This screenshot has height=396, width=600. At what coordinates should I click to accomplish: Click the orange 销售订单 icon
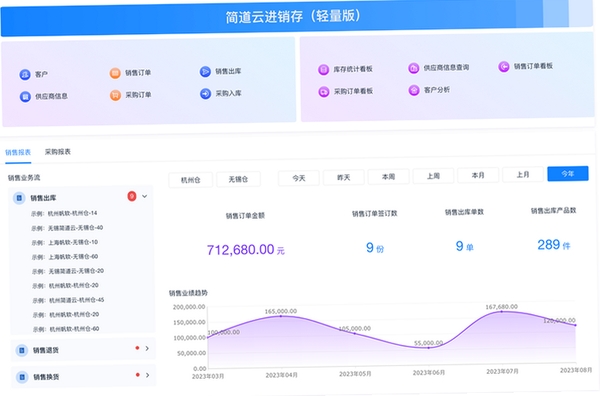(115, 73)
